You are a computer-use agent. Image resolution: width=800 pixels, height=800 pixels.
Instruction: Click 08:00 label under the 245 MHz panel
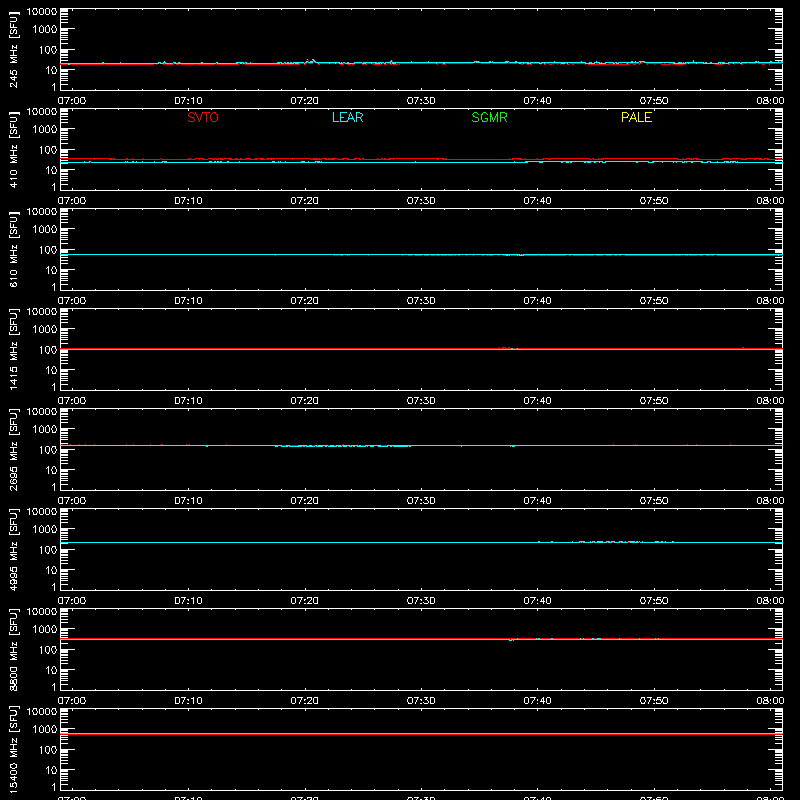pos(770,101)
